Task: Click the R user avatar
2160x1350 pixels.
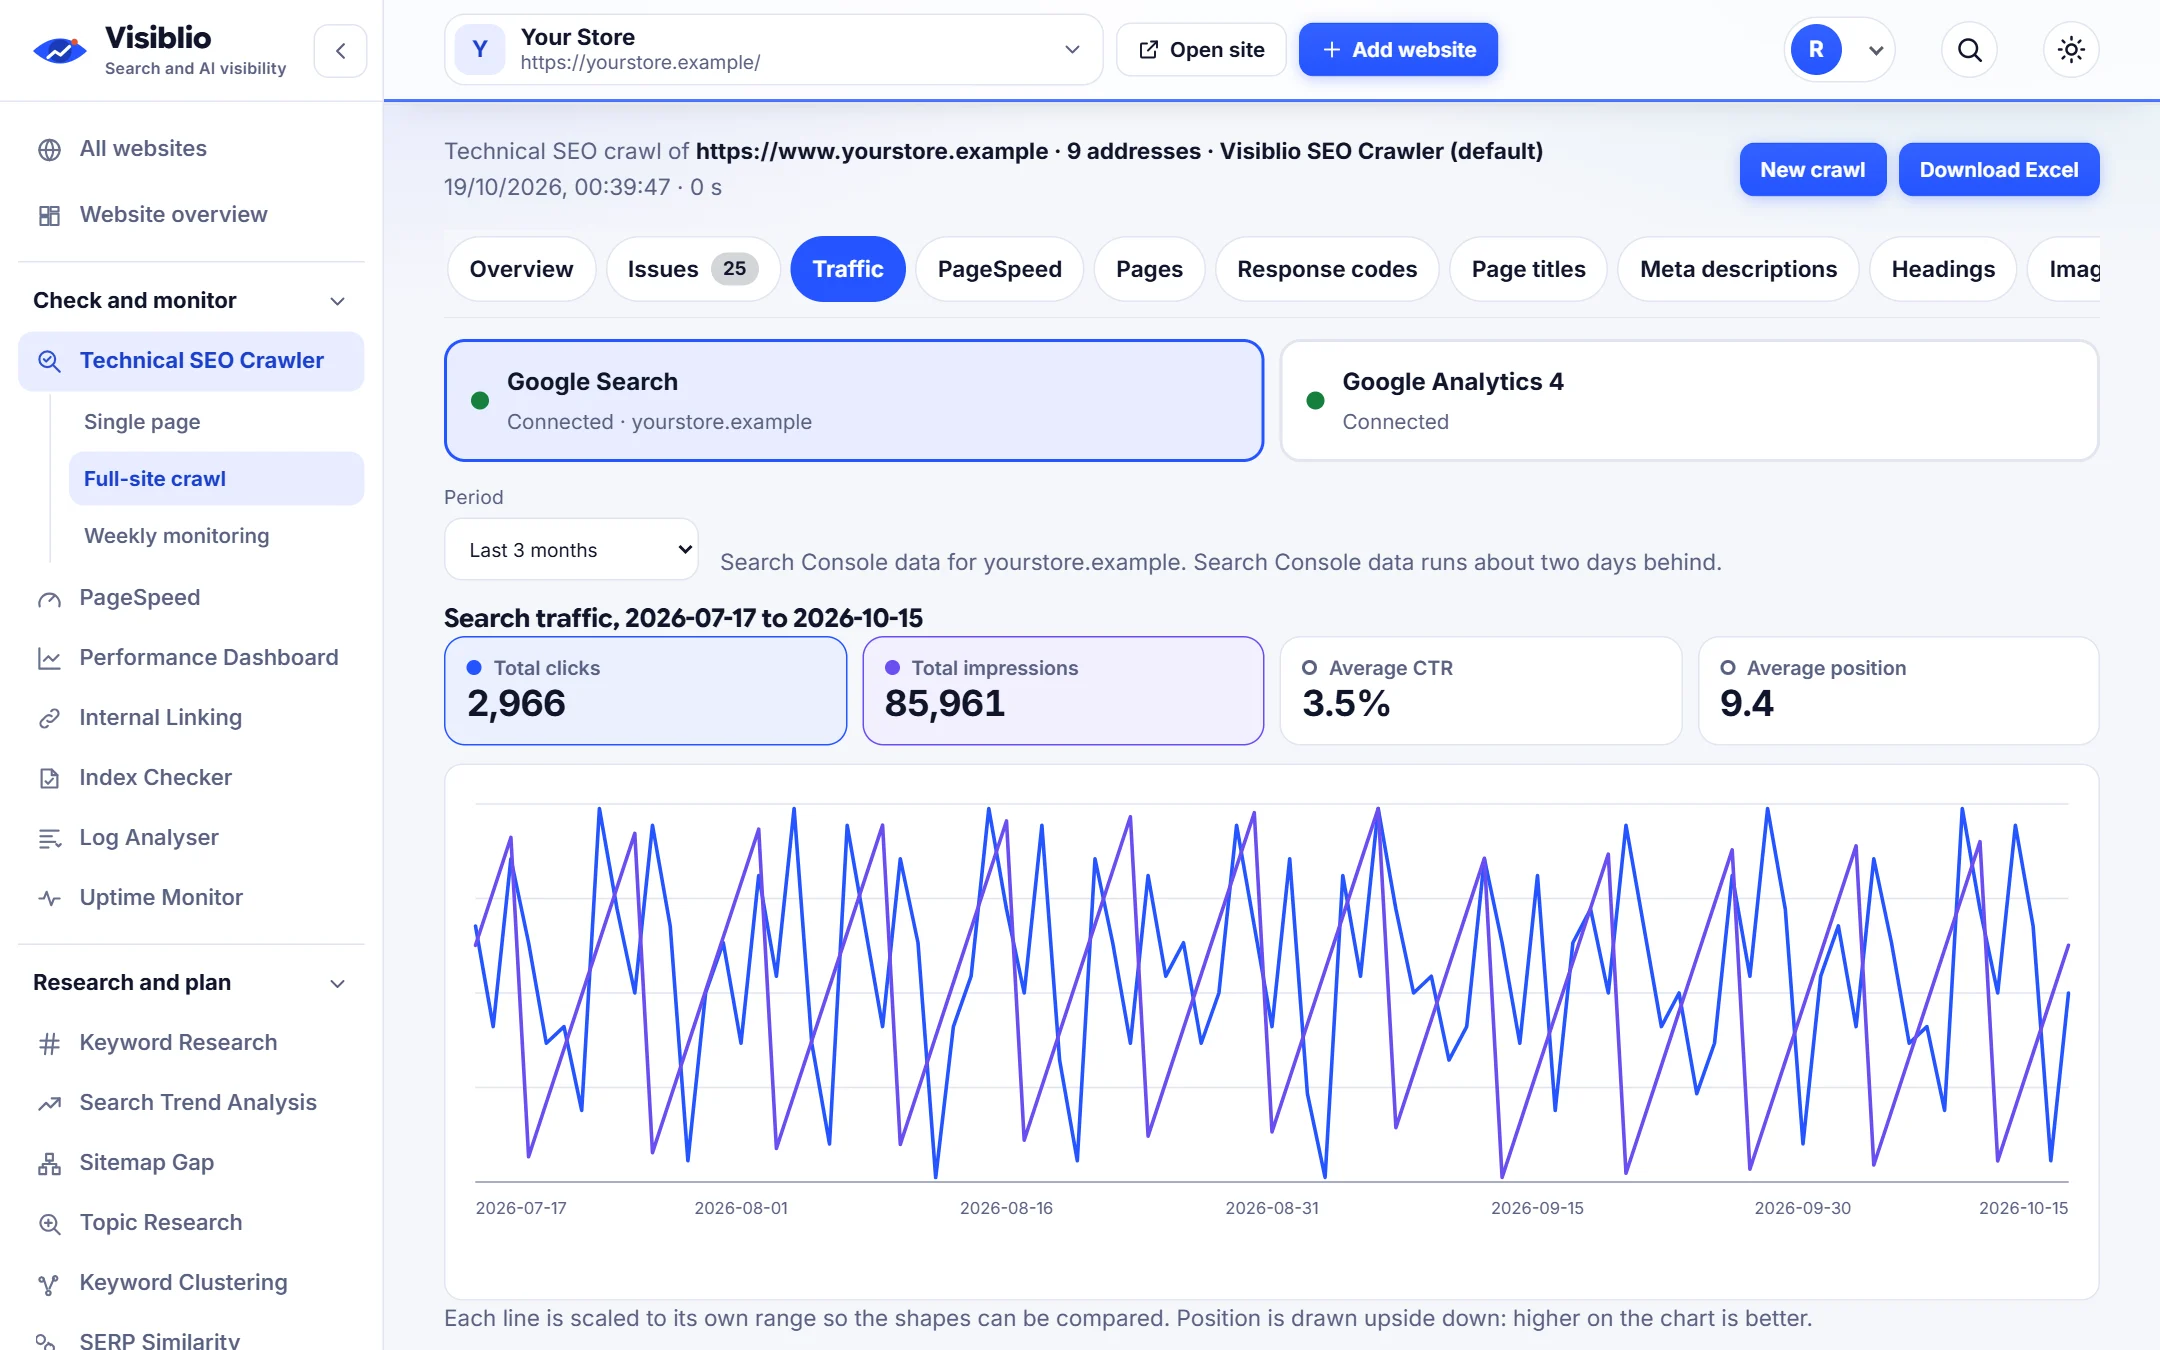Action: (1816, 50)
